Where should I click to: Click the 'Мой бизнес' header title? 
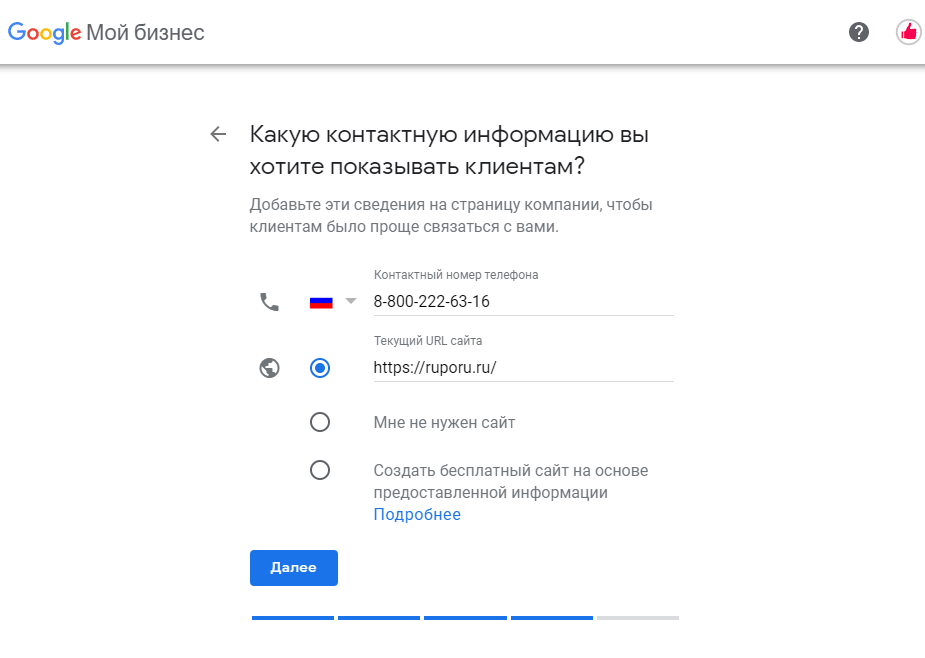(x=145, y=32)
